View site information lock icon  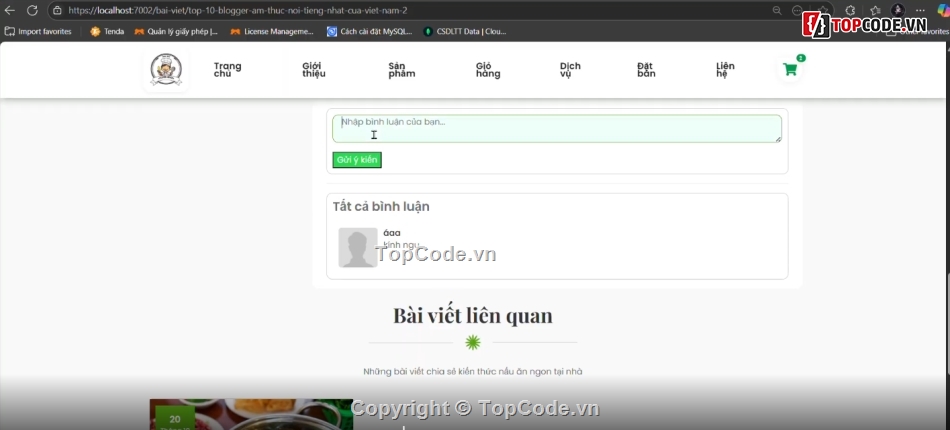[x=58, y=10]
